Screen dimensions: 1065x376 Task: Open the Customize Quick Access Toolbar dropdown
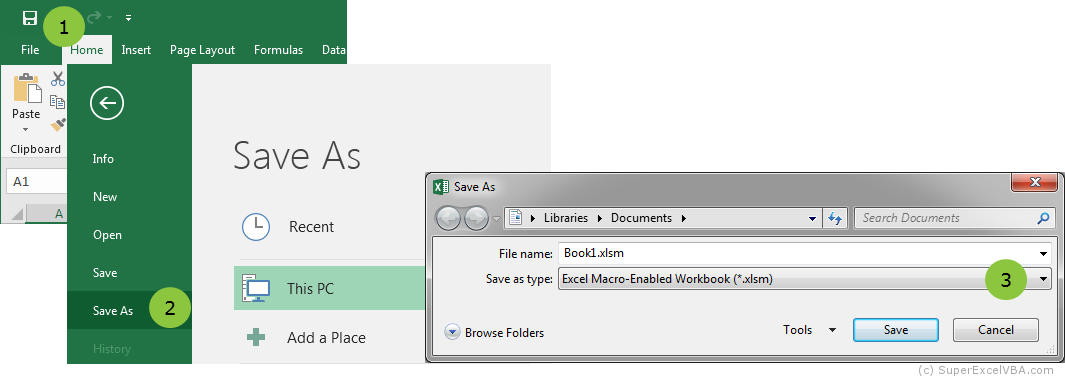128,18
